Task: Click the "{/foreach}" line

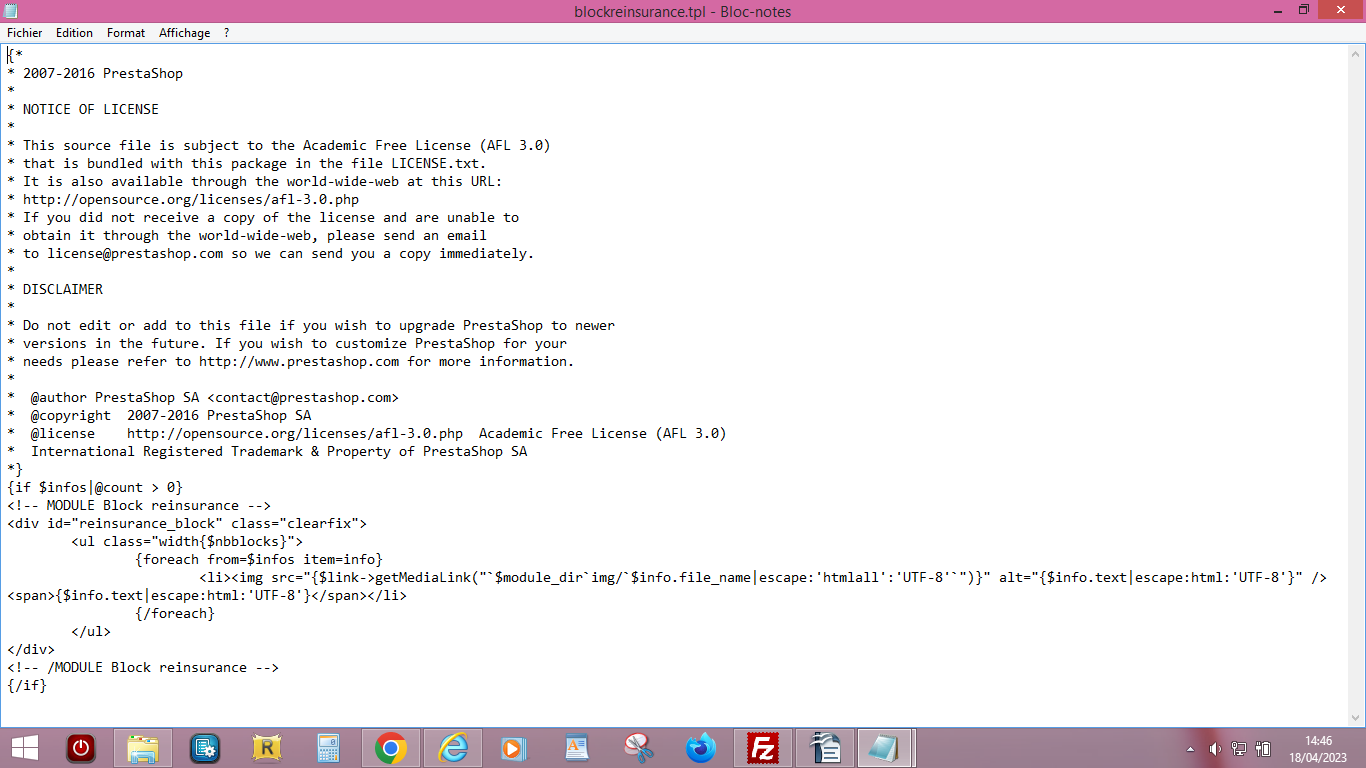Action: (175, 613)
